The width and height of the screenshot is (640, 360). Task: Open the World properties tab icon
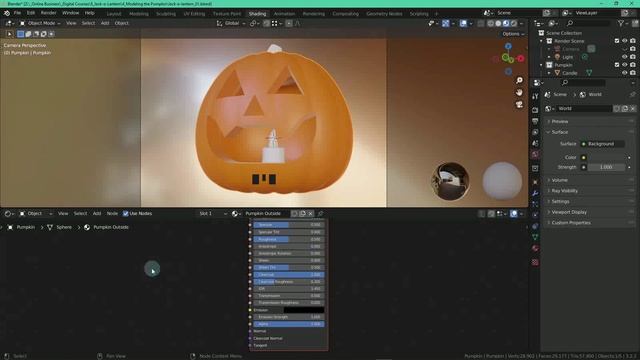click(535, 154)
